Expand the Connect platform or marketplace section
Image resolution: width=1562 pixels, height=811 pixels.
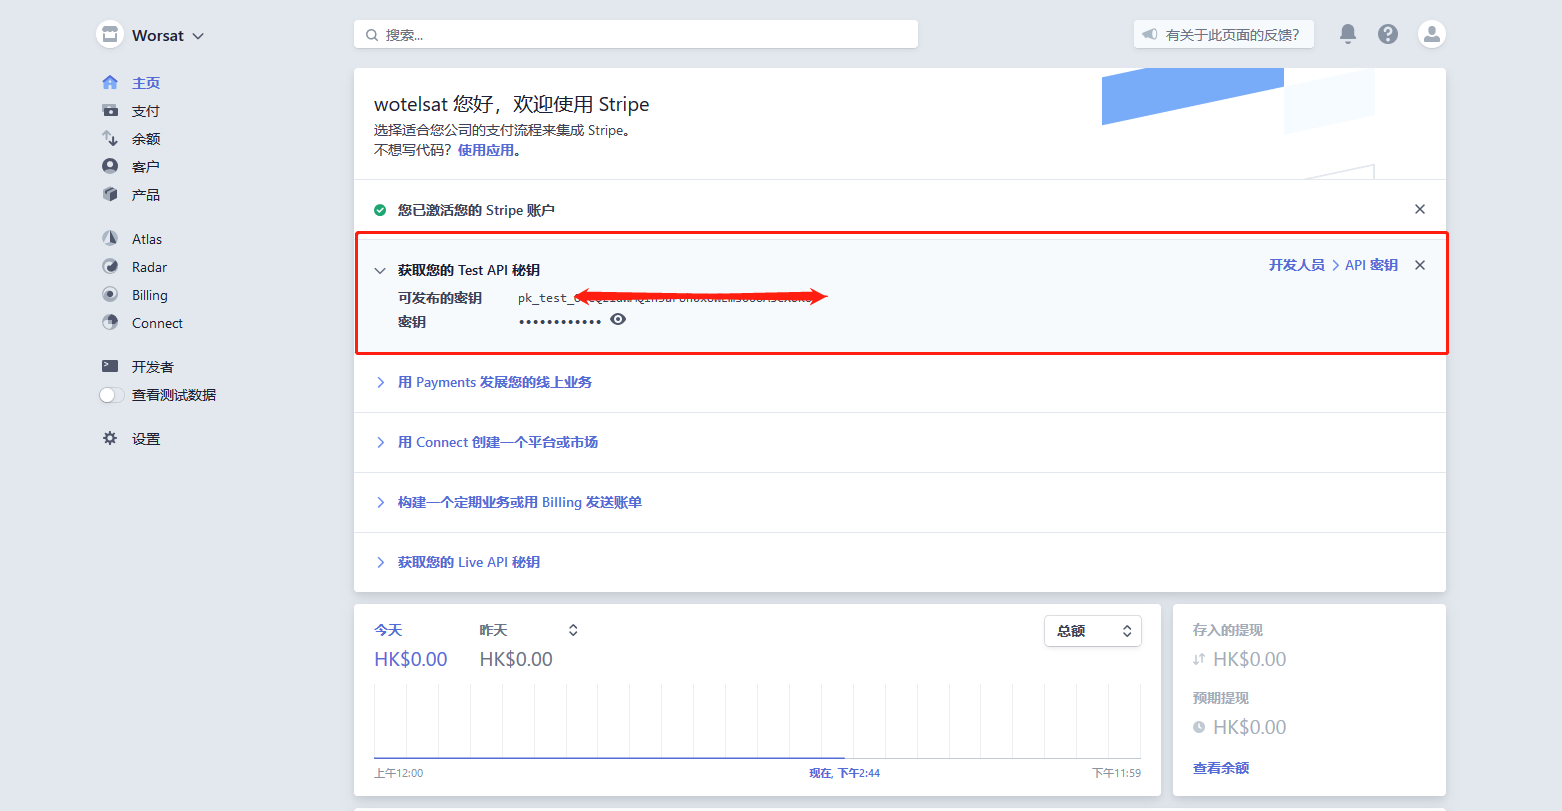(380, 442)
